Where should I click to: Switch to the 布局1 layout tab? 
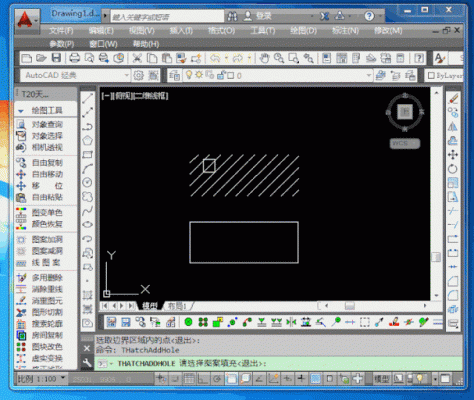[177, 306]
